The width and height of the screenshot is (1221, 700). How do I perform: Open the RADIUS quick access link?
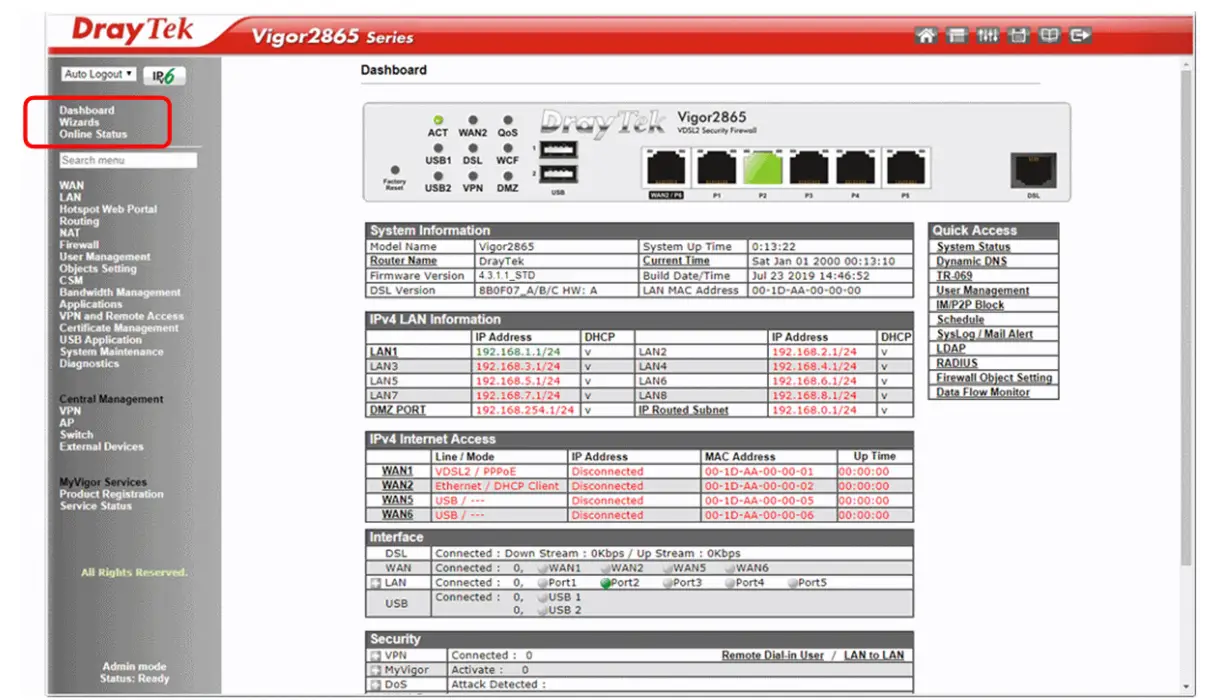point(957,363)
